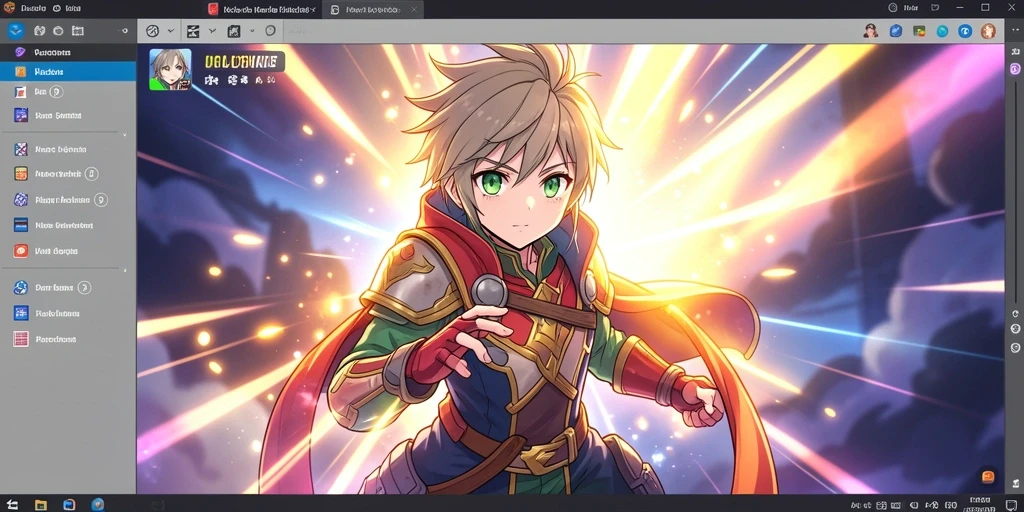The width and height of the screenshot is (1024, 512).
Task: Open the small dropdown in sidebar header
Action: (124, 31)
